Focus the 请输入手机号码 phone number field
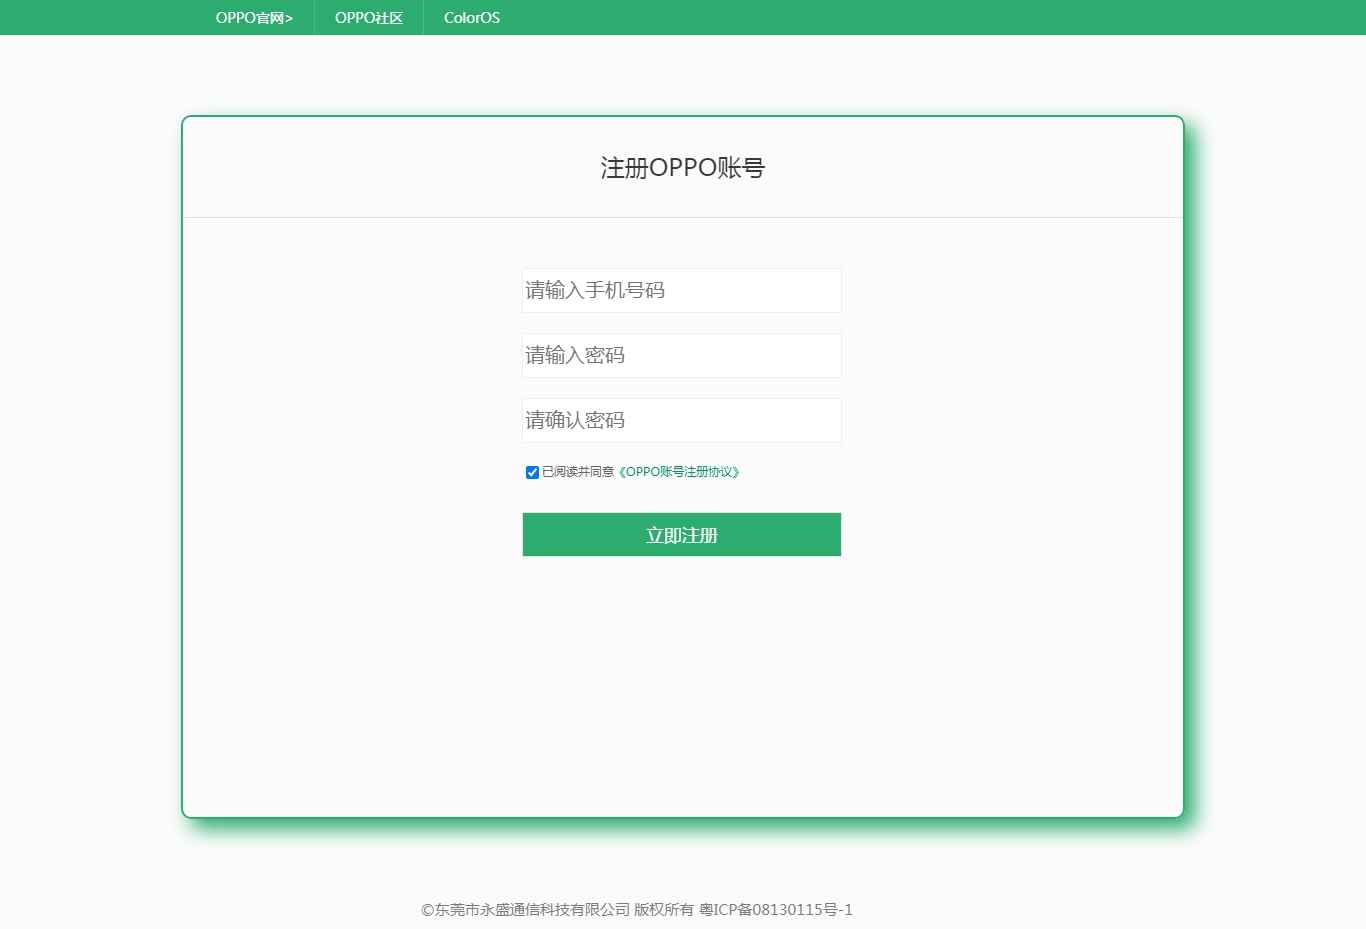The image size is (1366, 929). (681, 291)
